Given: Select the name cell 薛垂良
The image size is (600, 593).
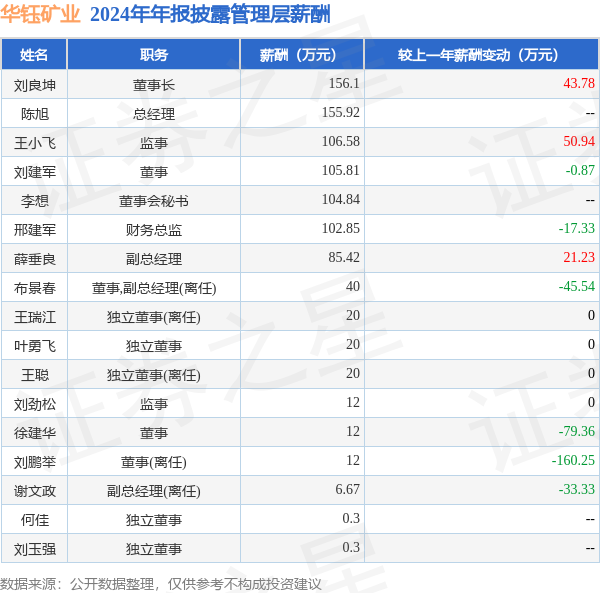Looking at the screenshot, I should pos(35,259).
